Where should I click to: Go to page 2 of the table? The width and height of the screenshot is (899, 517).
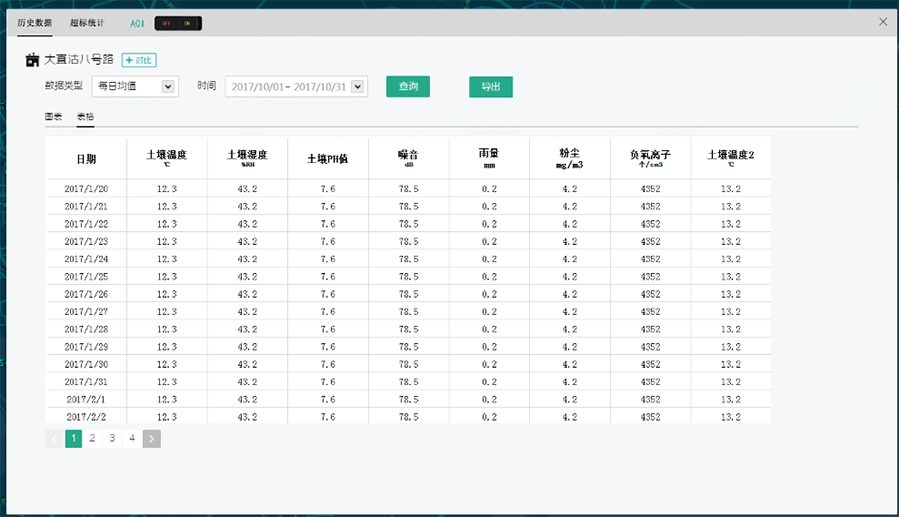(x=92, y=438)
